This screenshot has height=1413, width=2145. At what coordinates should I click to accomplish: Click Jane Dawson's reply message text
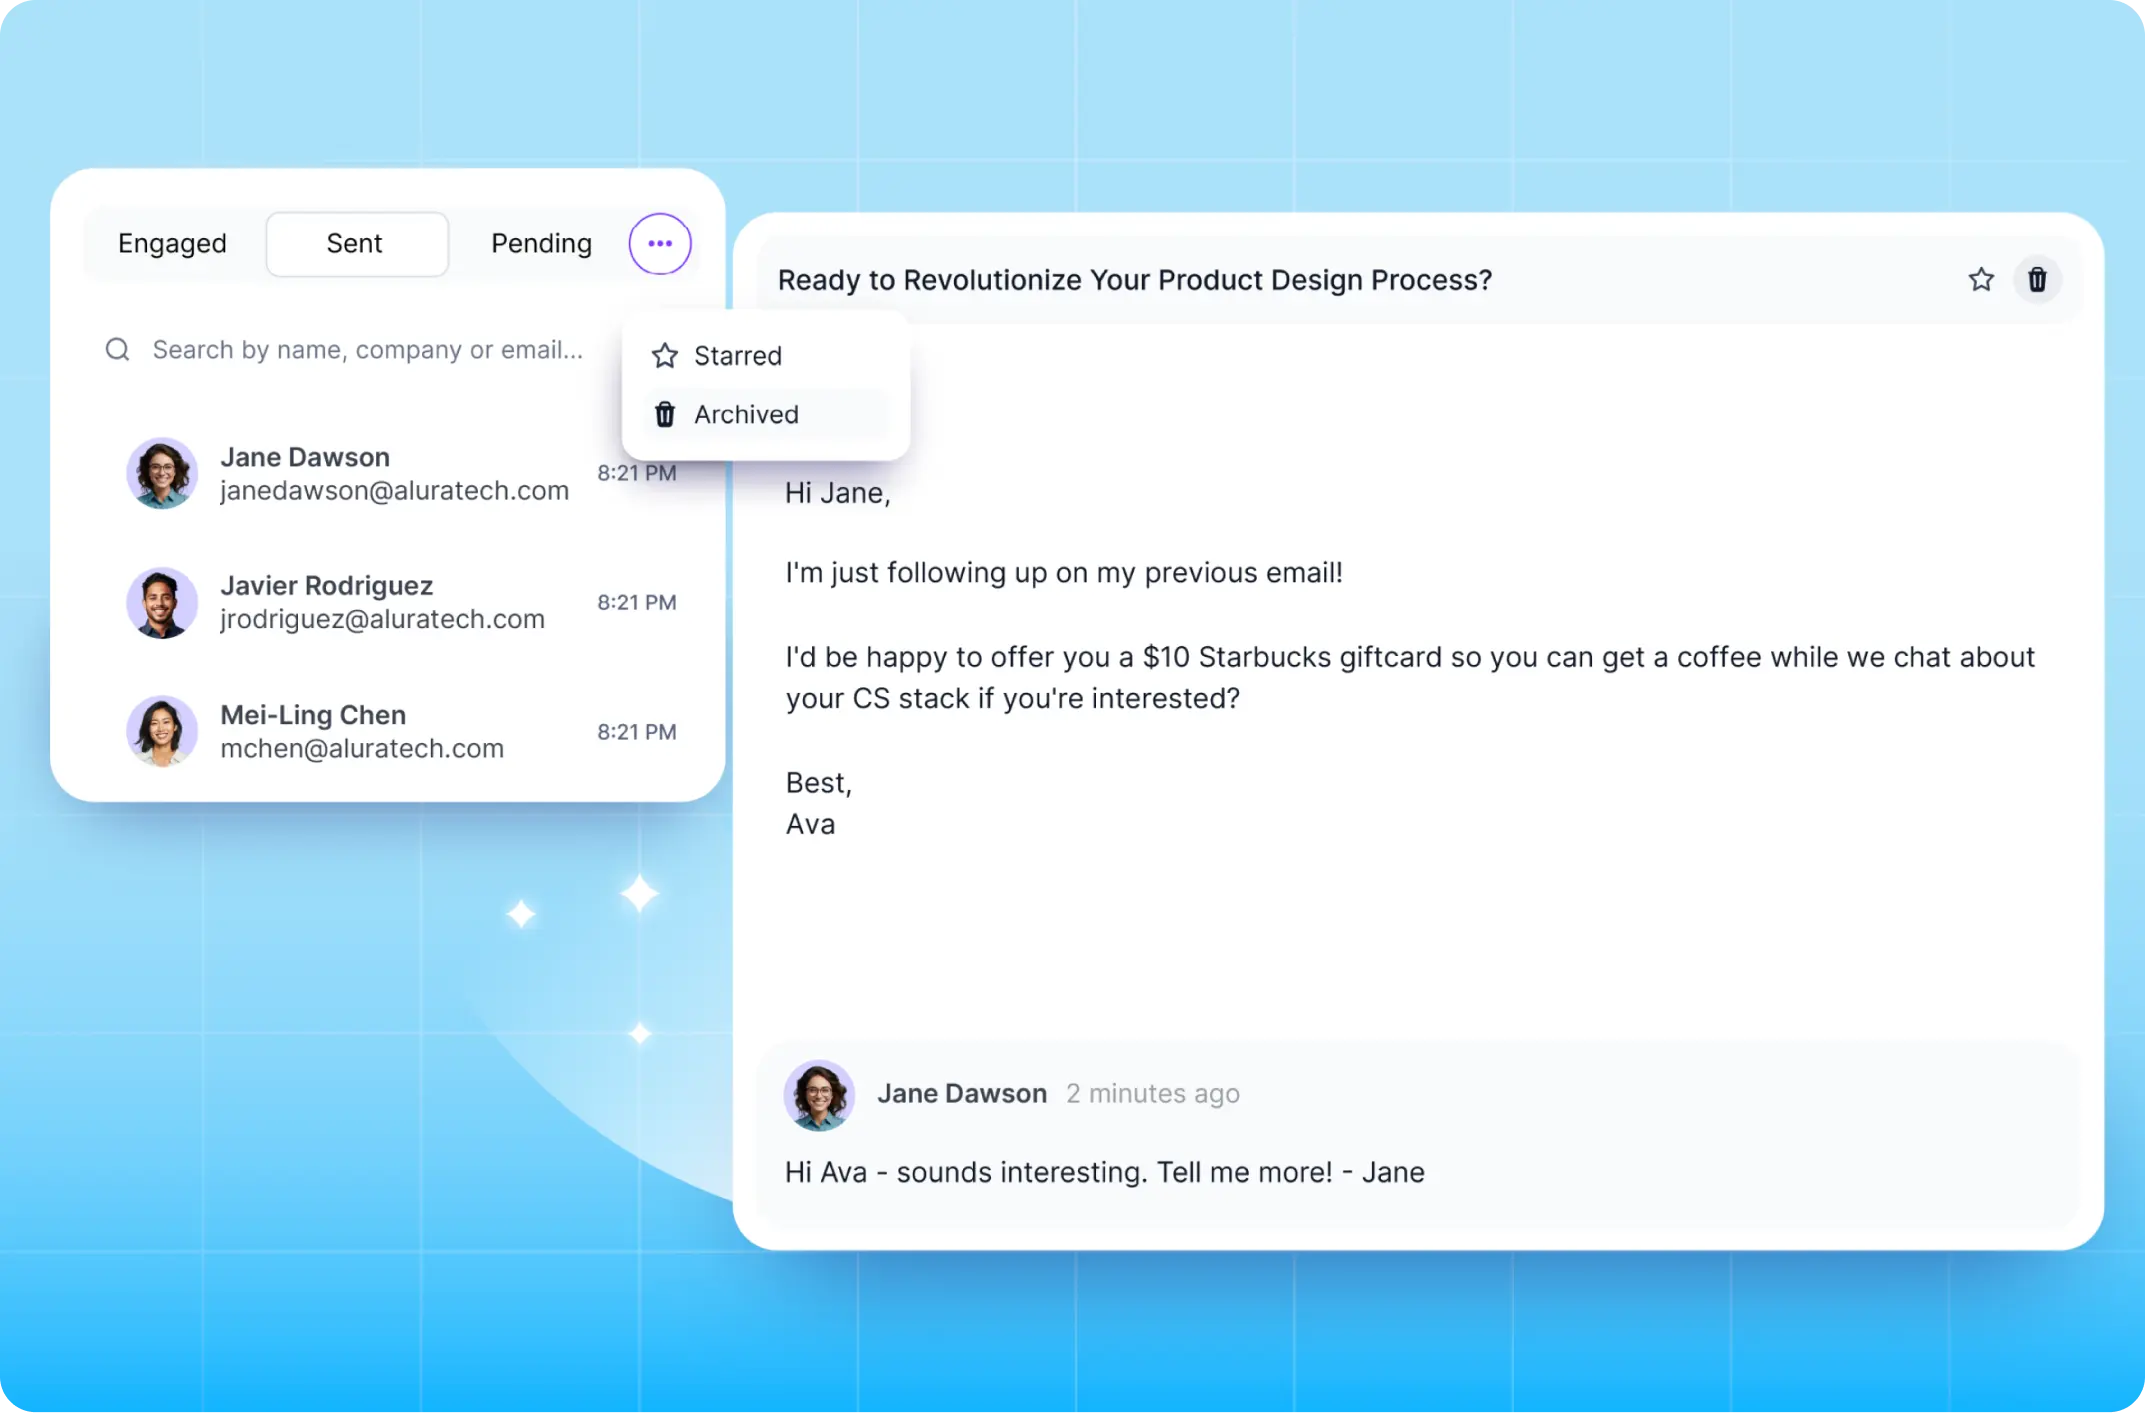(1104, 1172)
